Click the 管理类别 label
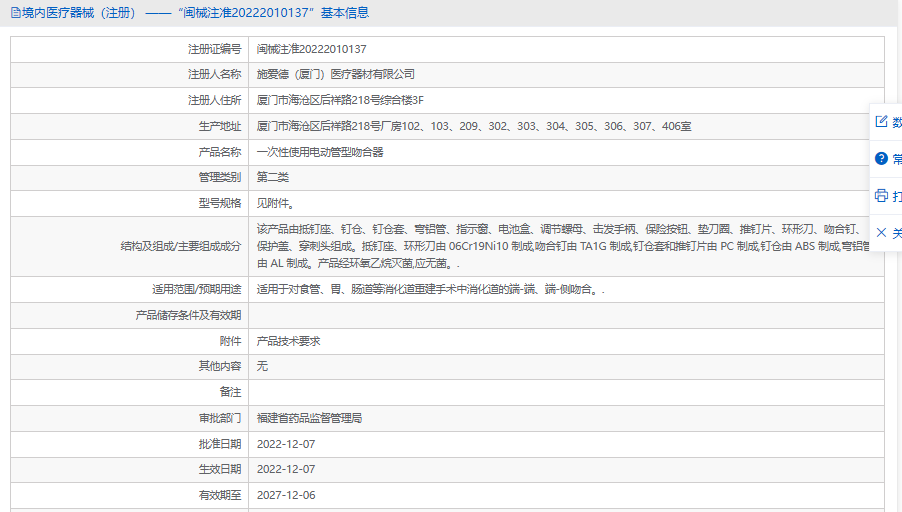This screenshot has width=902, height=512. (220, 177)
